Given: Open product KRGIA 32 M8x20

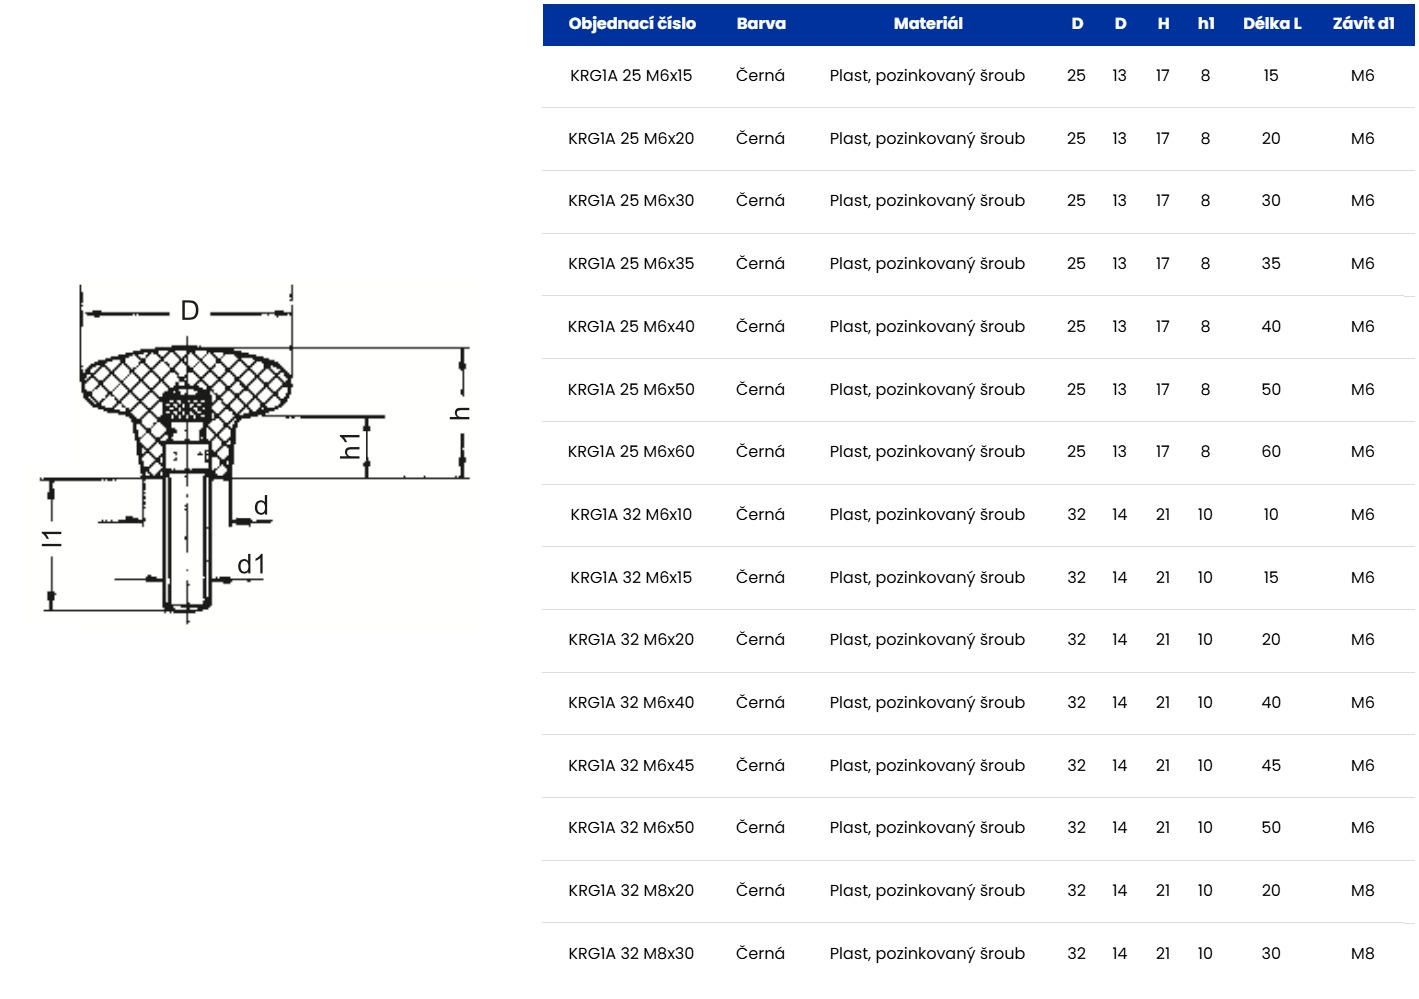Looking at the screenshot, I should 631,891.
